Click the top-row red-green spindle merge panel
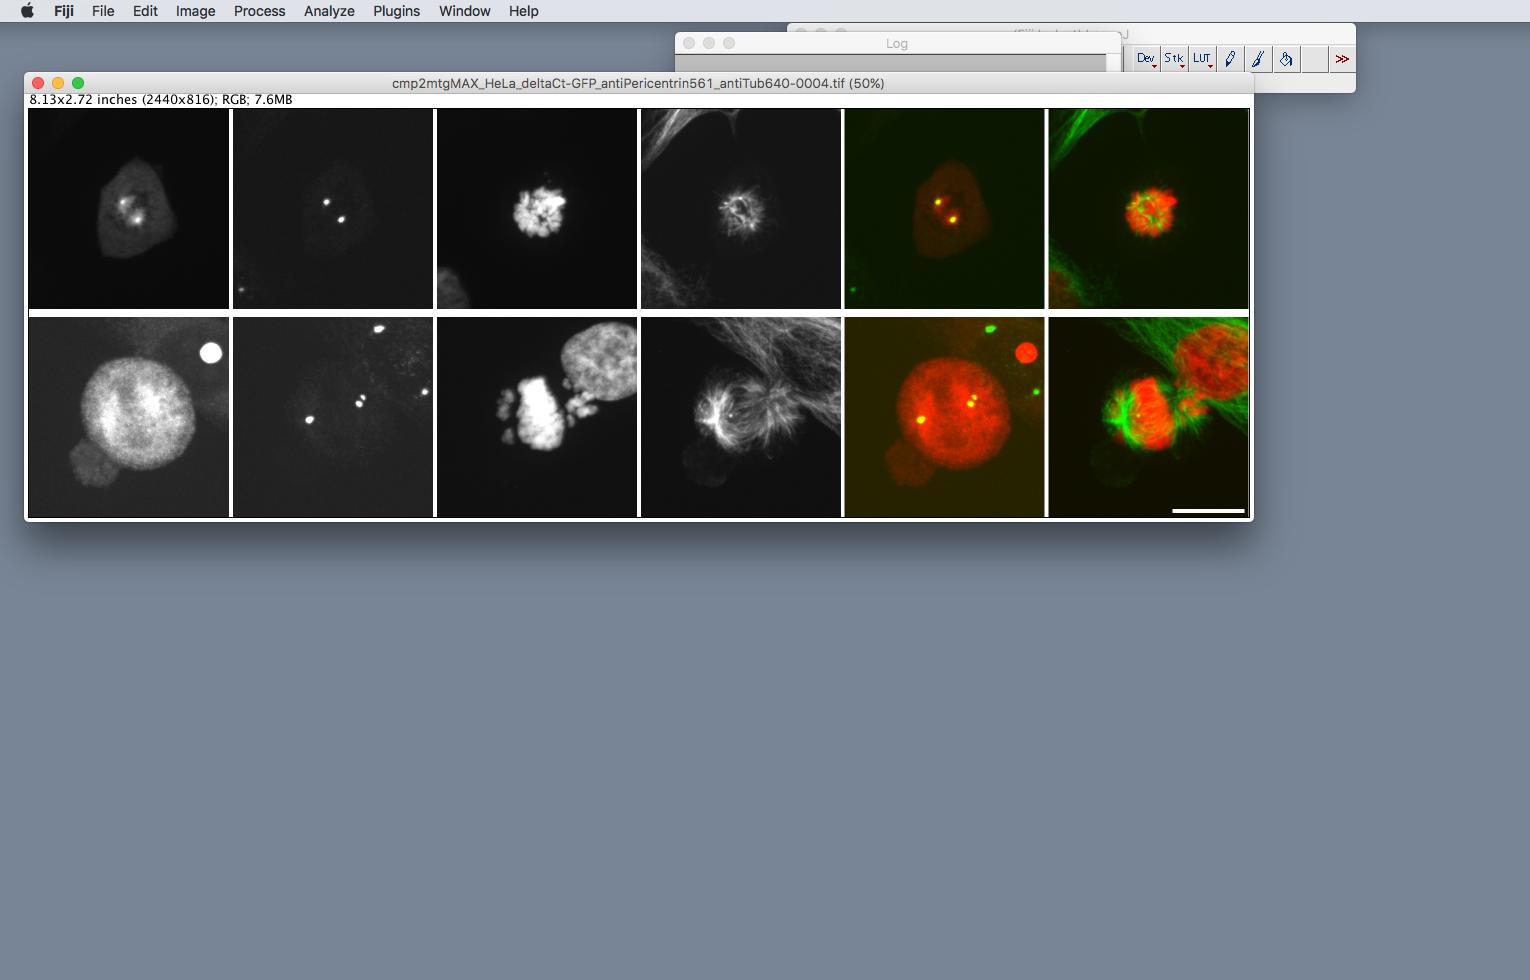1530x980 pixels. pyautogui.click(x=1149, y=209)
